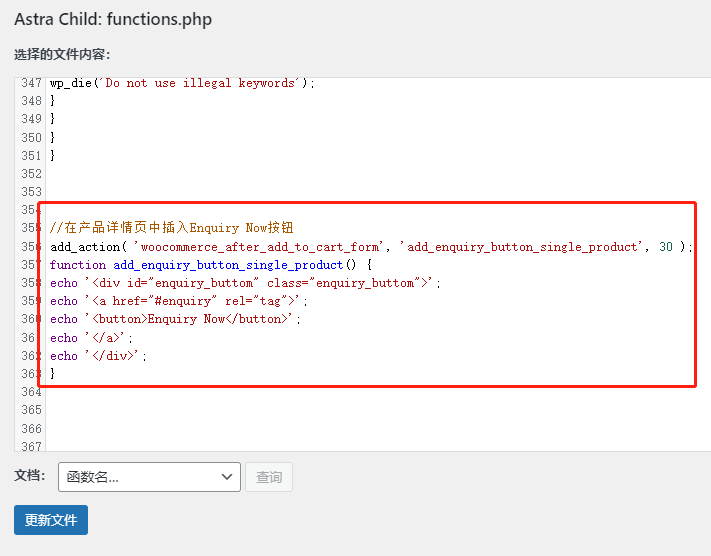Click the 更新文件 button
The height and width of the screenshot is (556, 711).
[51, 520]
